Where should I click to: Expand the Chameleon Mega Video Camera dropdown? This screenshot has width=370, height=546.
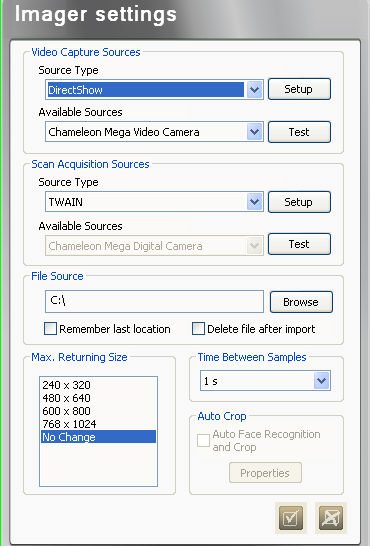tap(254, 132)
